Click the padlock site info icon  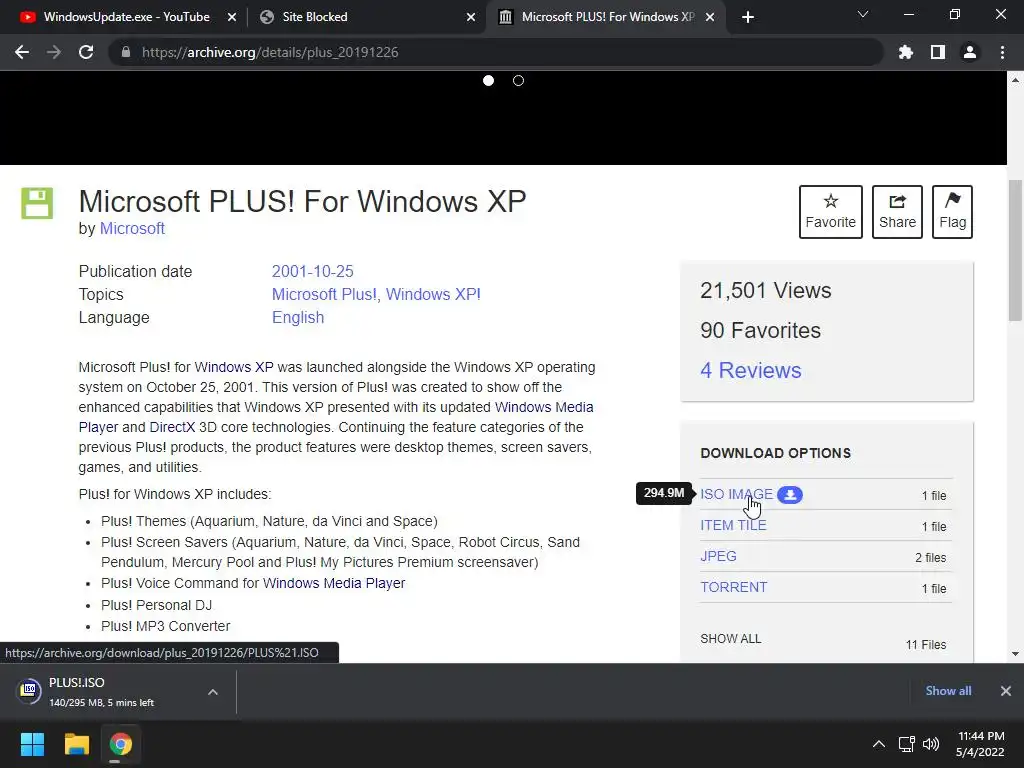pos(126,52)
